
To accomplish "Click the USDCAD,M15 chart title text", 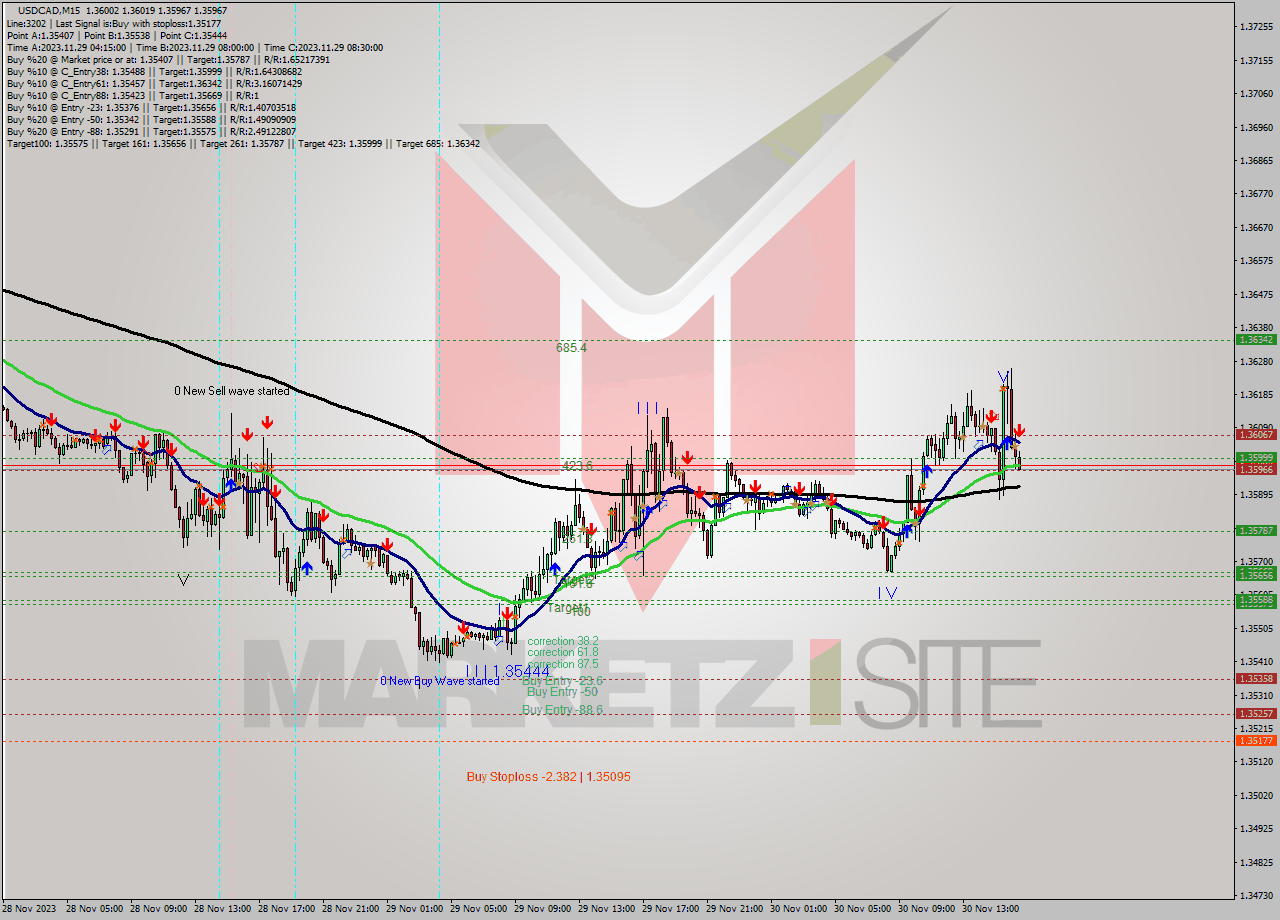I will click(51, 10).
